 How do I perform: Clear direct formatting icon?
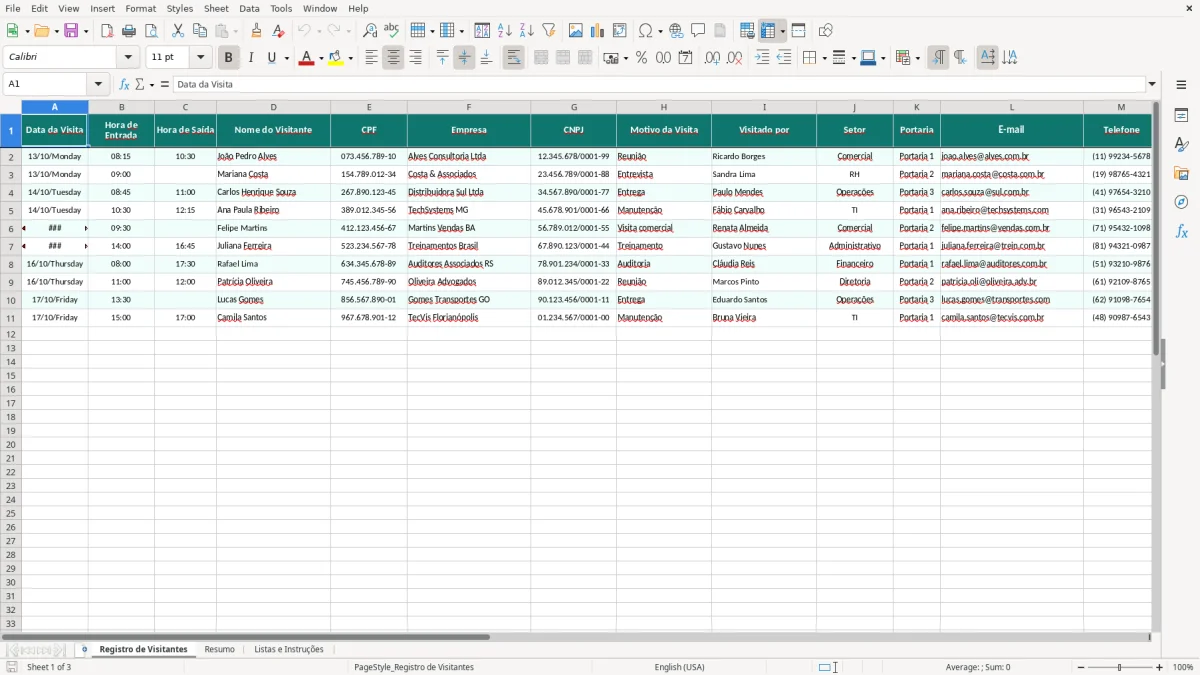tap(278, 31)
